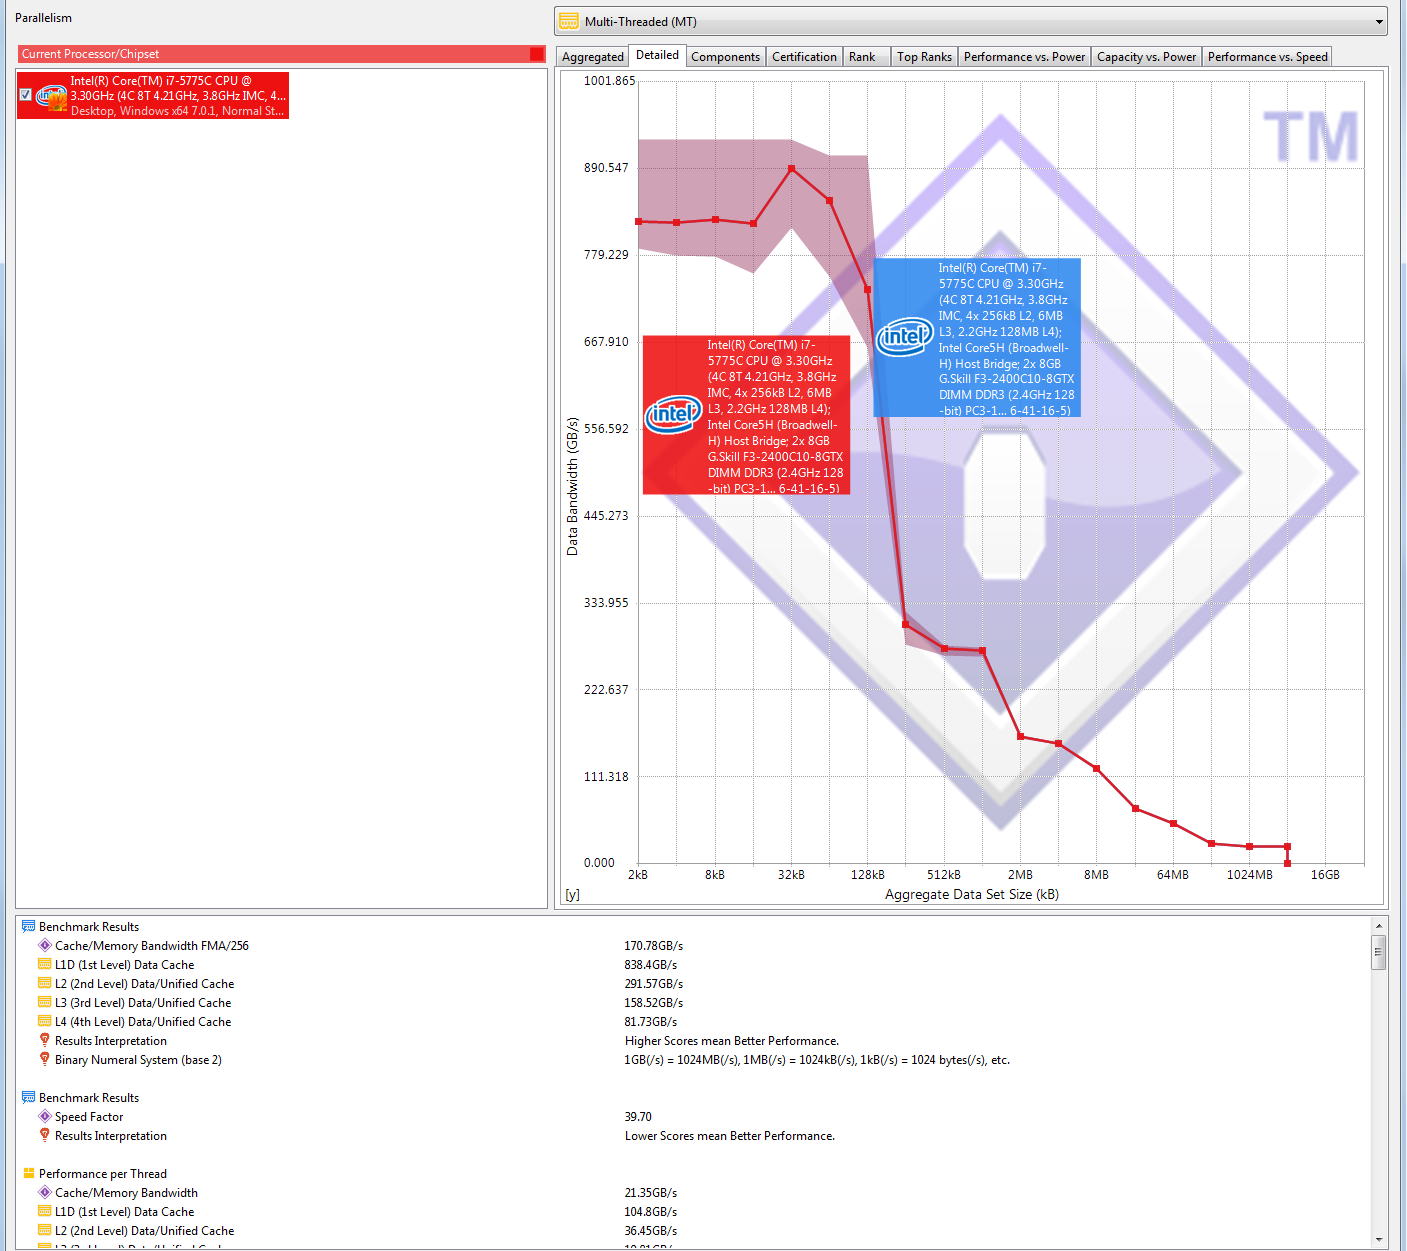1407x1251 pixels.
Task: Click the L2 cache icon in the 291.57GB/s row
Action: (x=45, y=983)
